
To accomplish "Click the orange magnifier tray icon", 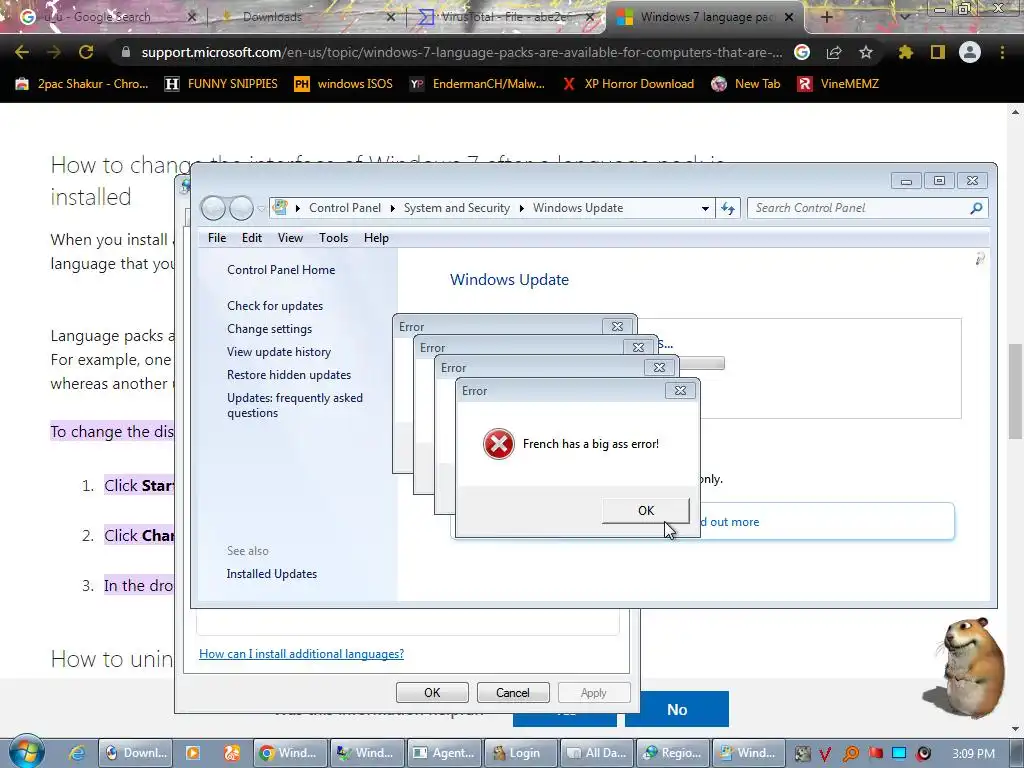I will click(851, 754).
